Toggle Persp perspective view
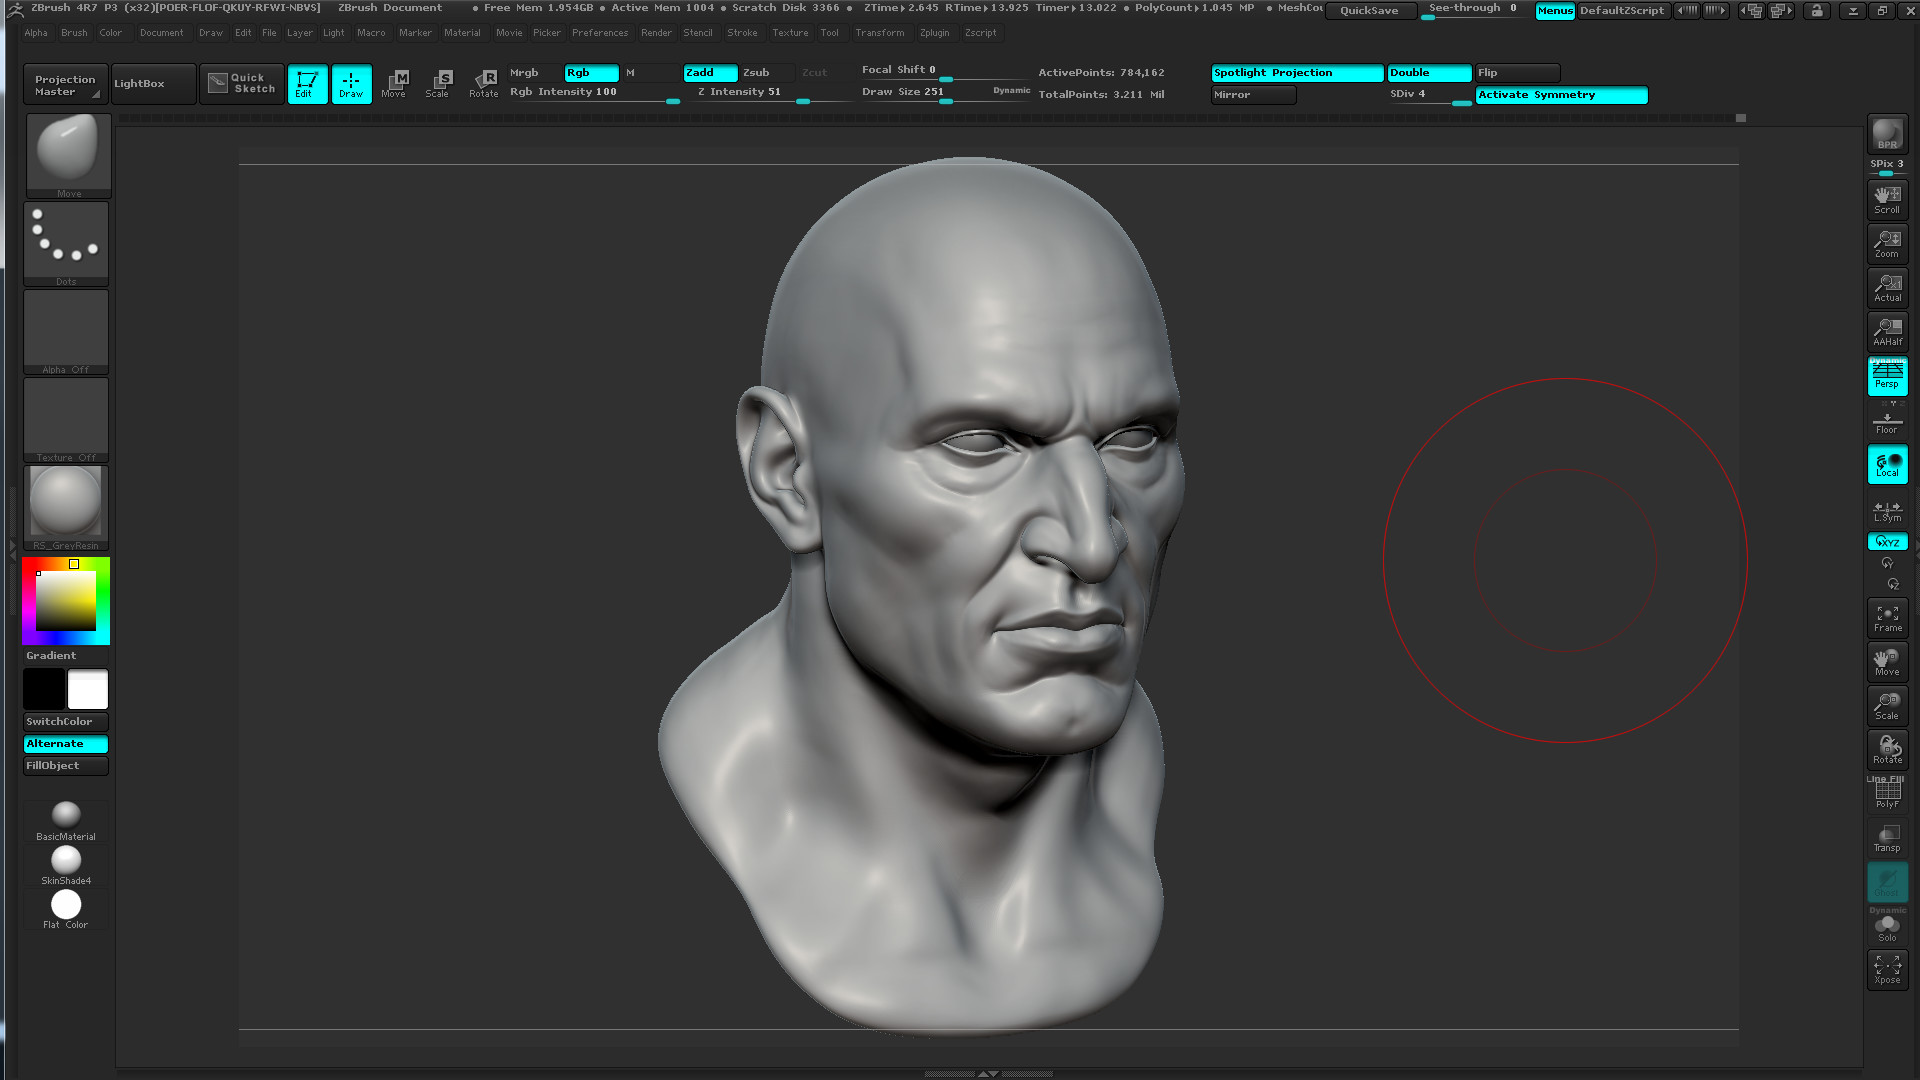Screen dimensions: 1920x1080 1887,376
